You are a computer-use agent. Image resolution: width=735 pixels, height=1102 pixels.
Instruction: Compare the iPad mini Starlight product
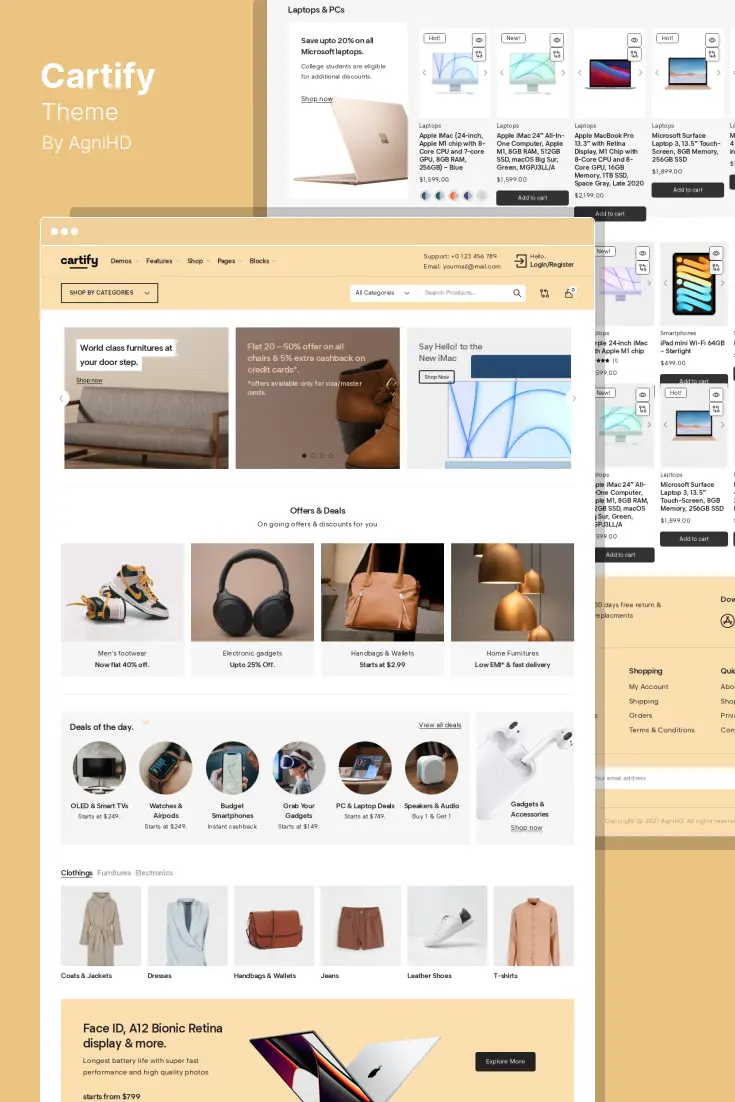click(x=715, y=268)
